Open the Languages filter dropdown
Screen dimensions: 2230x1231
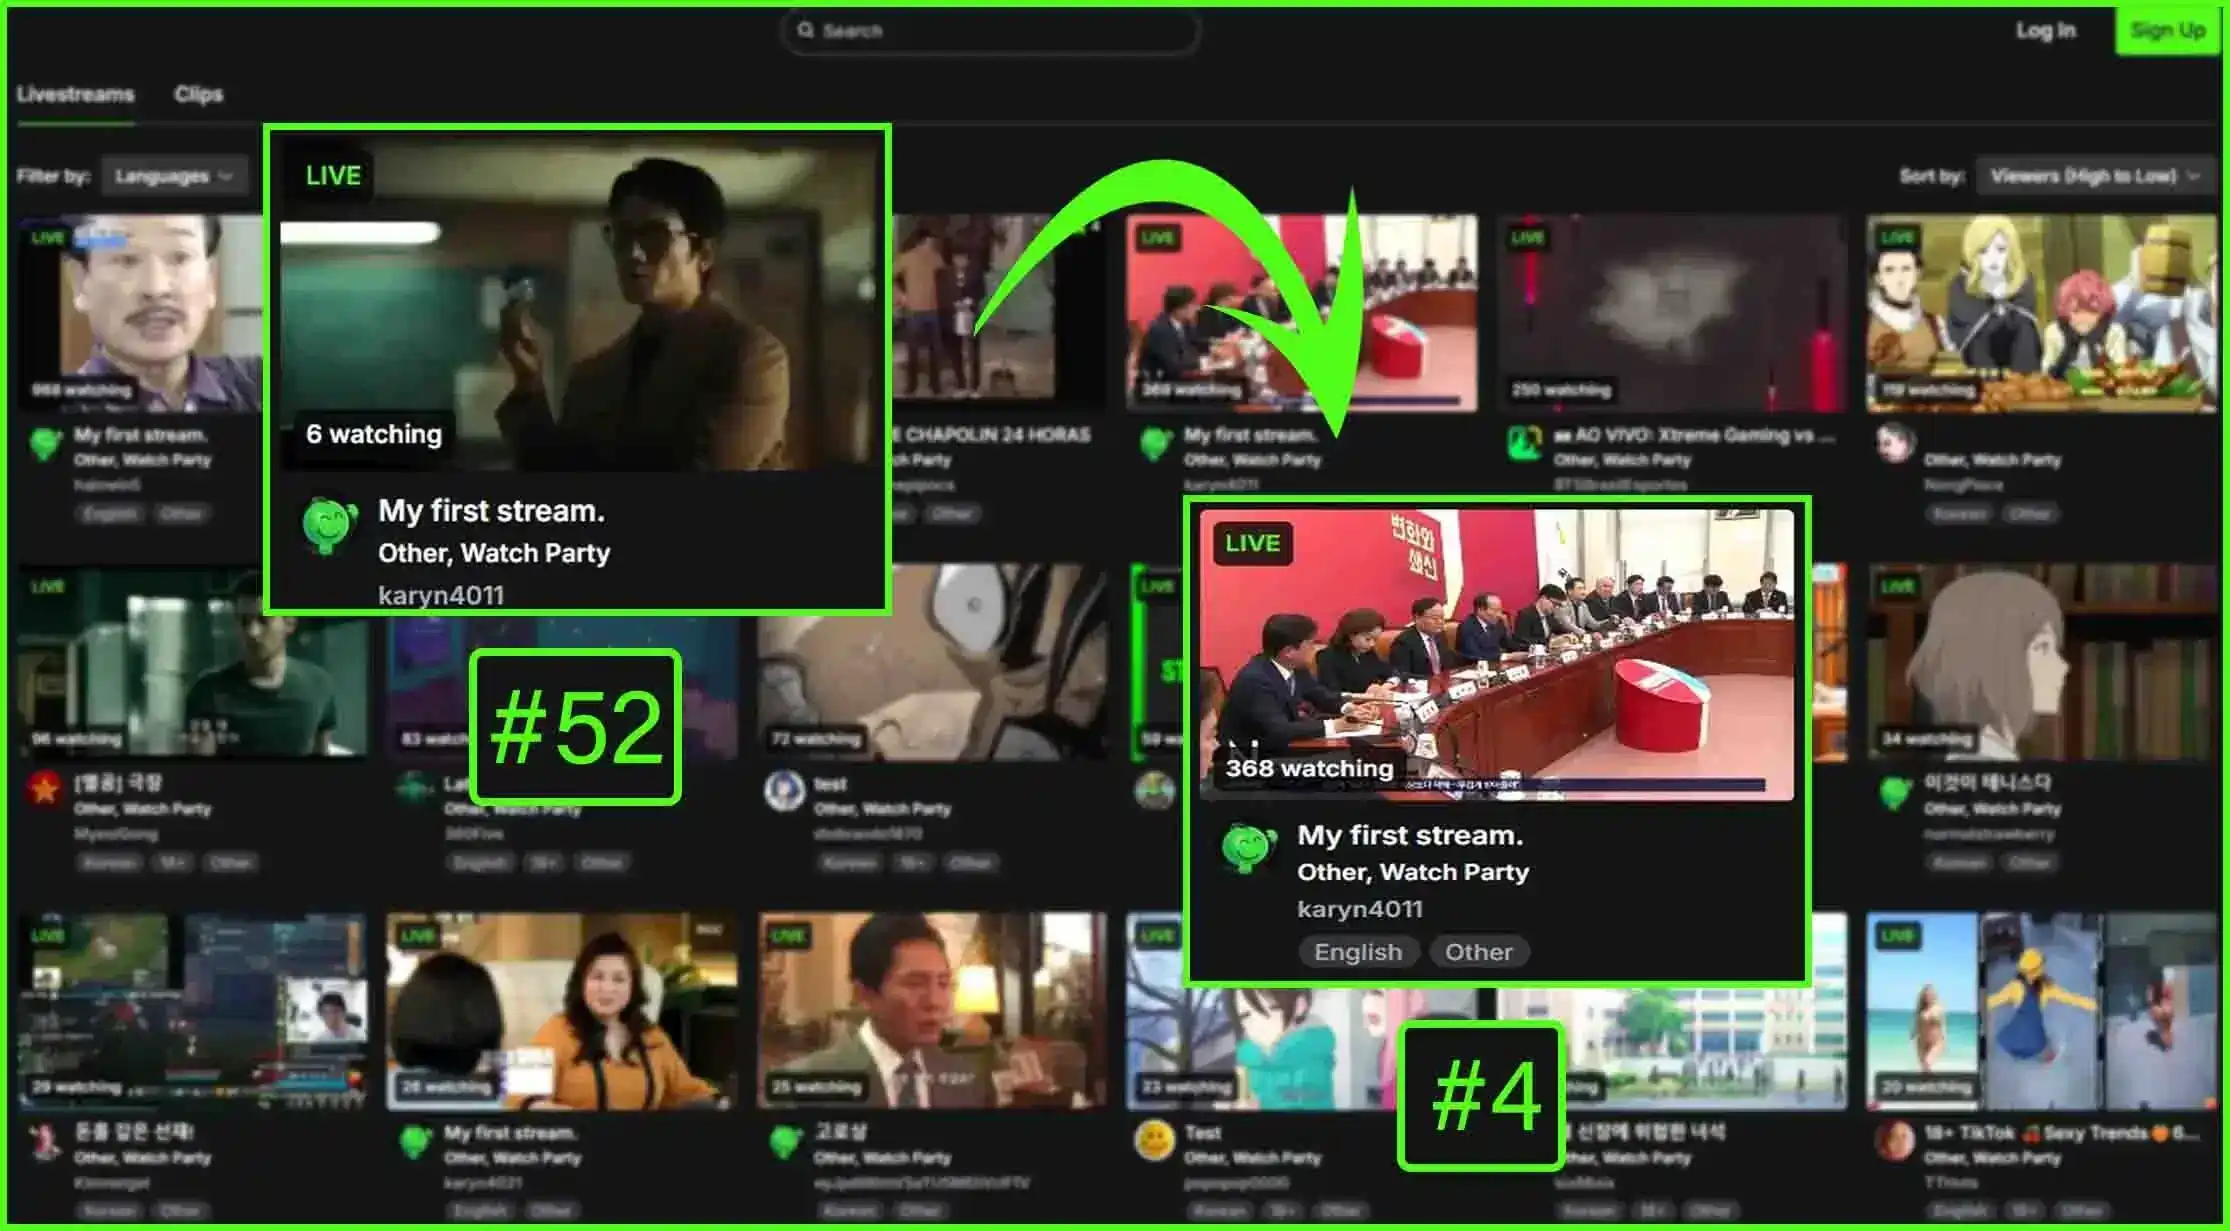click(174, 176)
